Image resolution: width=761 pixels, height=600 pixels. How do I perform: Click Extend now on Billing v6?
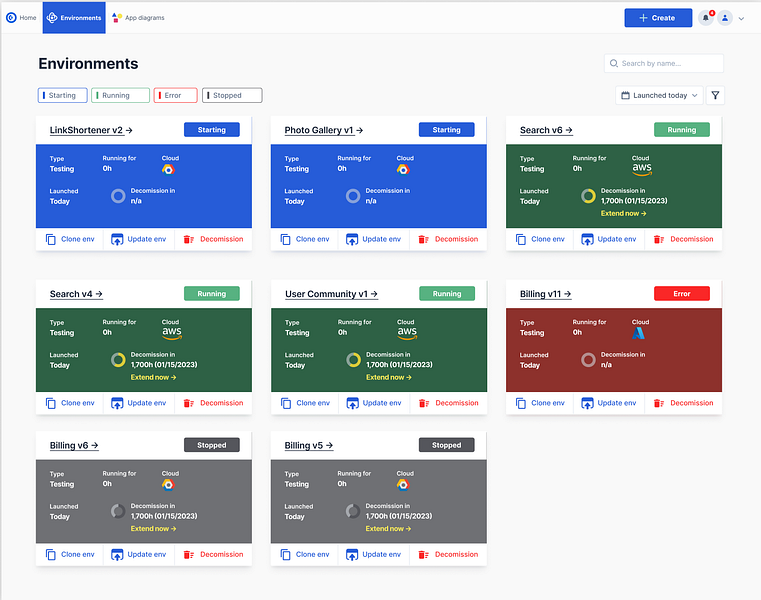point(153,529)
